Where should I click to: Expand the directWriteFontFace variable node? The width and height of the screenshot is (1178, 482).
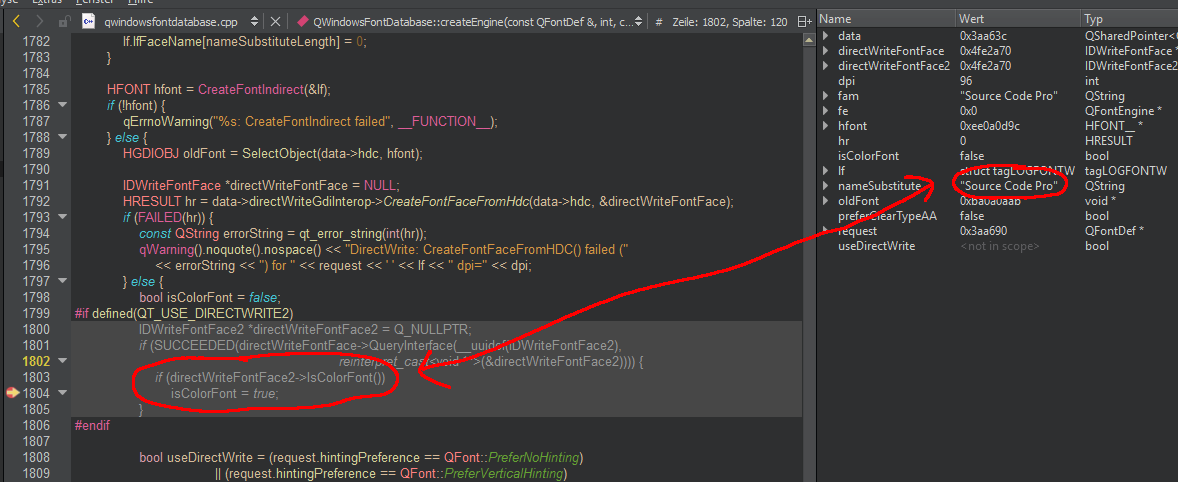click(x=826, y=51)
